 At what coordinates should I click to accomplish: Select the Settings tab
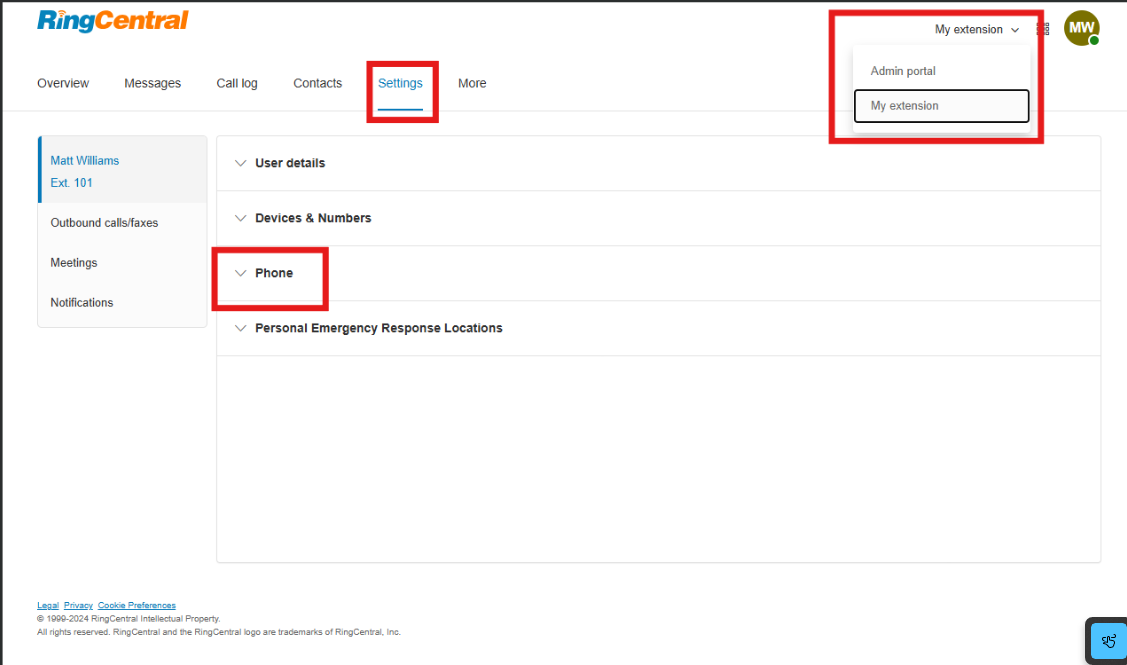[x=400, y=83]
